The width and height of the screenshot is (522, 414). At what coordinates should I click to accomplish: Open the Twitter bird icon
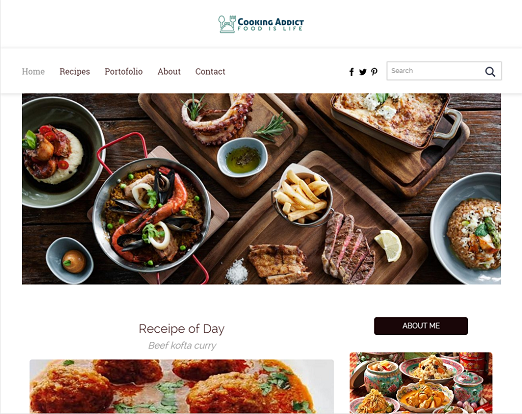pyautogui.click(x=363, y=72)
